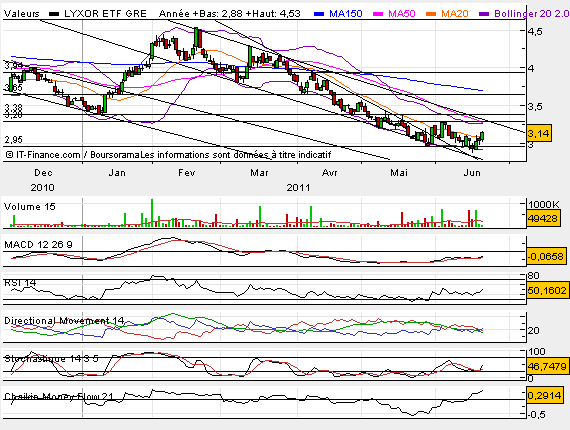Image resolution: width=570 pixels, height=430 pixels.
Task: Click the 'Chaikin Money Flow 21' panel title
Action: [x=59, y=397]
